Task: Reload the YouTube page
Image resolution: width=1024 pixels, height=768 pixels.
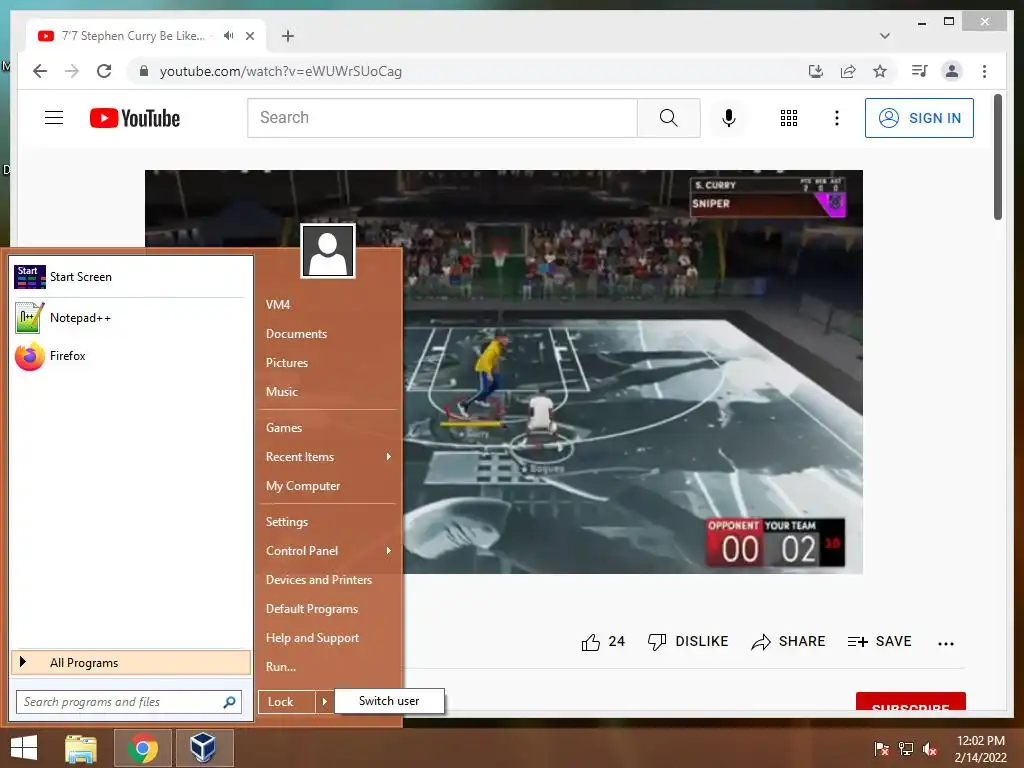Action: click(104, 71)
